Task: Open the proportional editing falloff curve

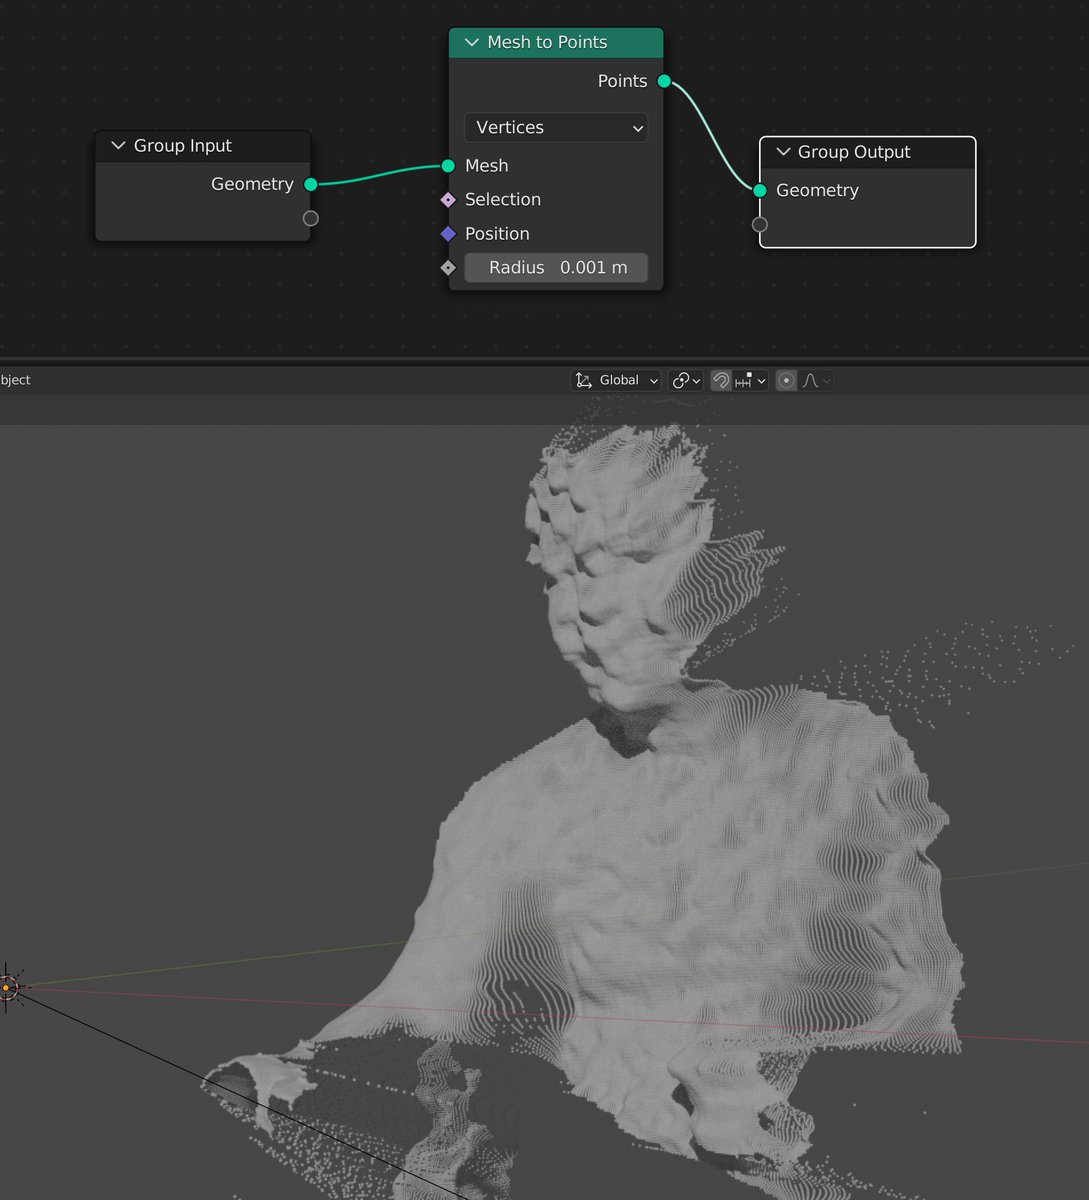Action: point(816,380)
